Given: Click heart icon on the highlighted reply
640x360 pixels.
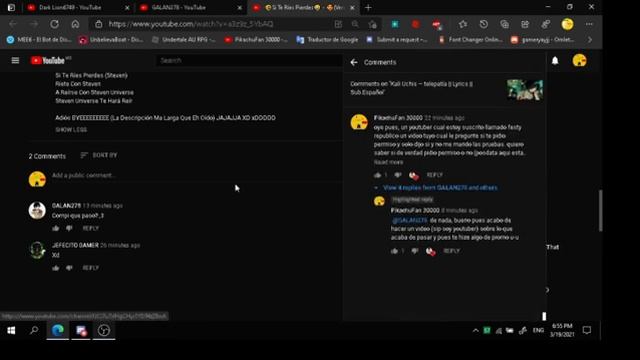Looking at the screenshot, I should click(431, 251).
